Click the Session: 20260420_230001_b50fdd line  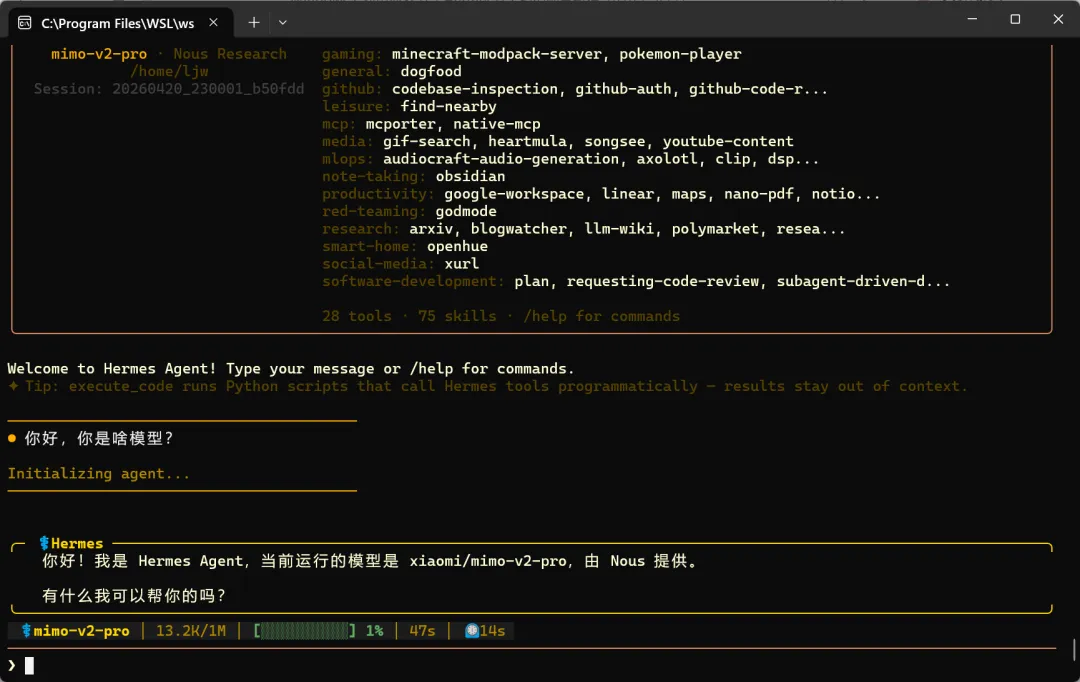[x=169, y=89]
